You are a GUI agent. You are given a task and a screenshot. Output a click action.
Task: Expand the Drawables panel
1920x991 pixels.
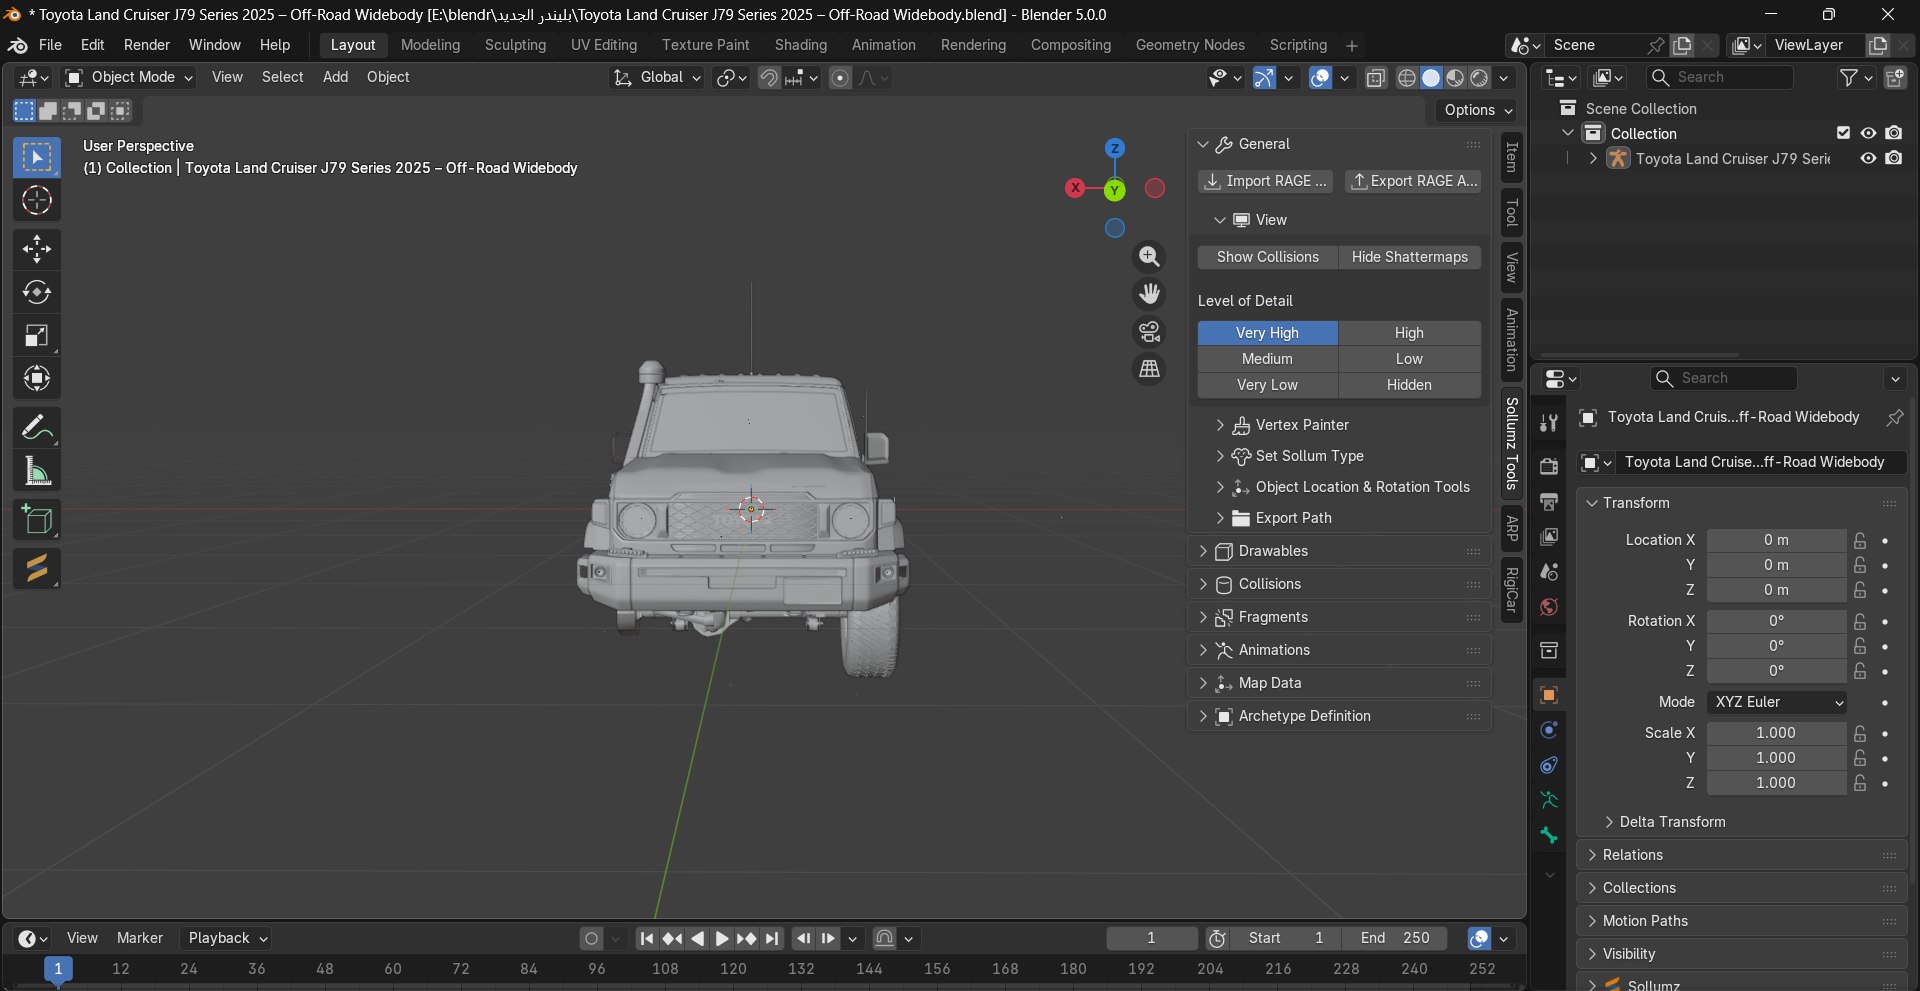1339,551
